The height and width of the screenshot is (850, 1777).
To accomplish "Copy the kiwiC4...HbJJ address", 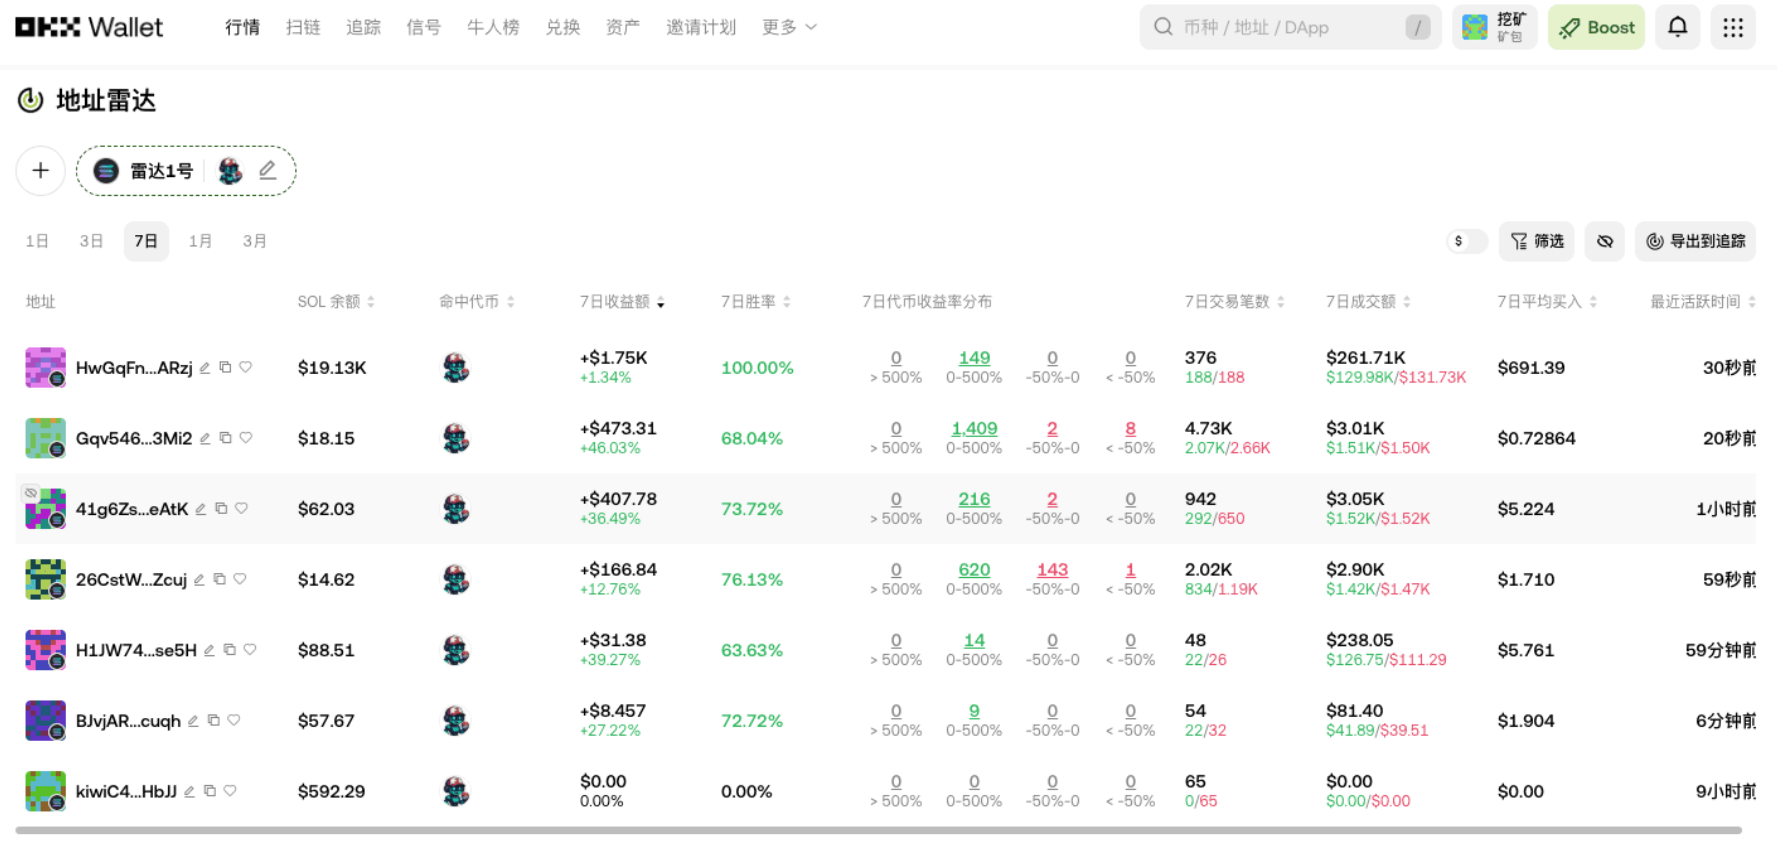I will pos(210,791).
